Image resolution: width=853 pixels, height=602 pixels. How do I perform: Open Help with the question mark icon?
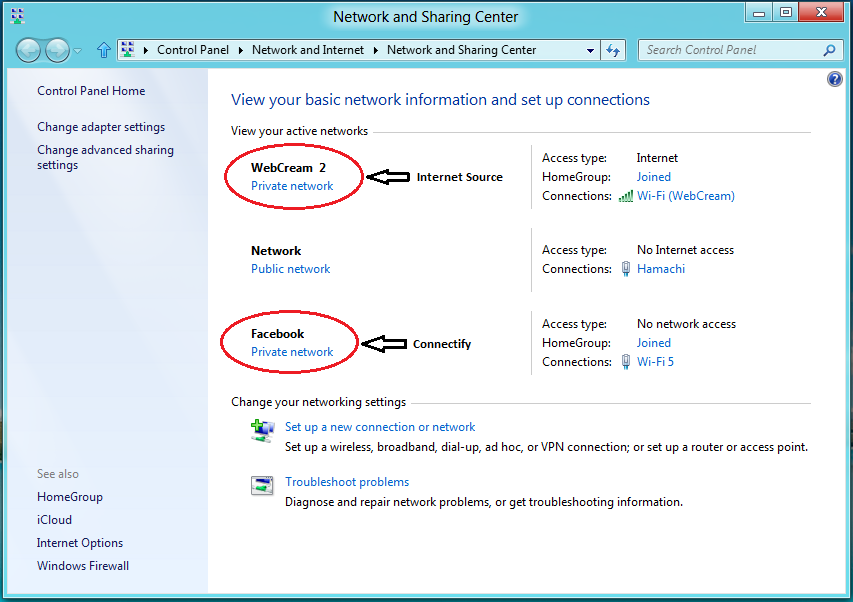tap(835, 79)
